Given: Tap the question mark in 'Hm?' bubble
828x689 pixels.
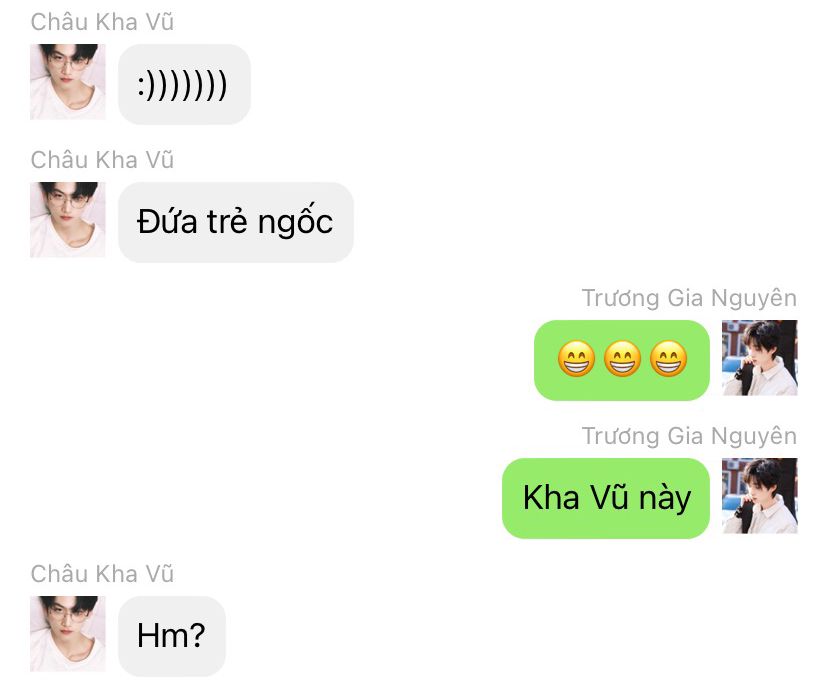Looking at the screenshot, I should coord(196,634).
